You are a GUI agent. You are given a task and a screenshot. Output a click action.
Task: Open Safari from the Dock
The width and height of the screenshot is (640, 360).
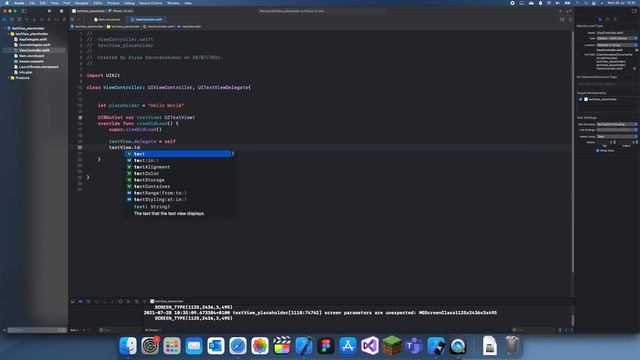(238, 346)
